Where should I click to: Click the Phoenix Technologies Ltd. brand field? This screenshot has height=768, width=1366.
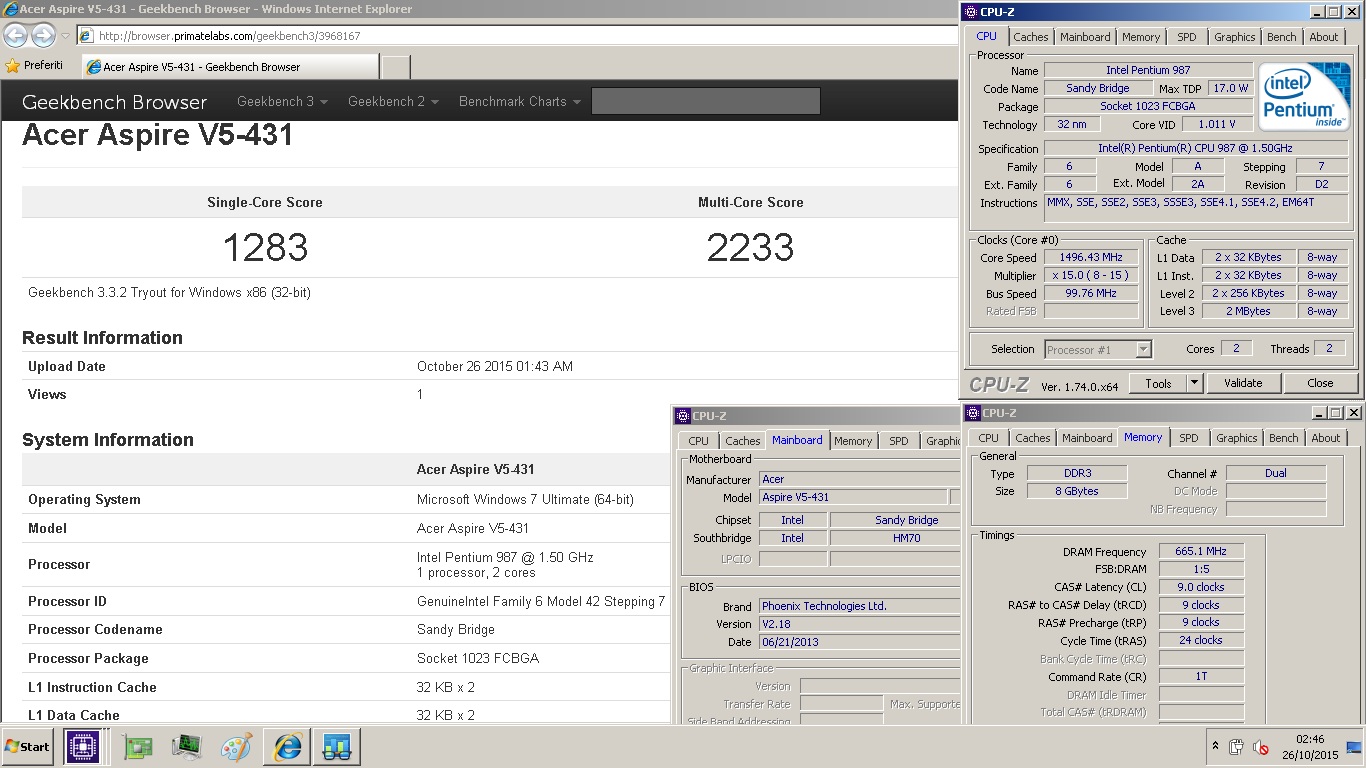coord(860,606)
